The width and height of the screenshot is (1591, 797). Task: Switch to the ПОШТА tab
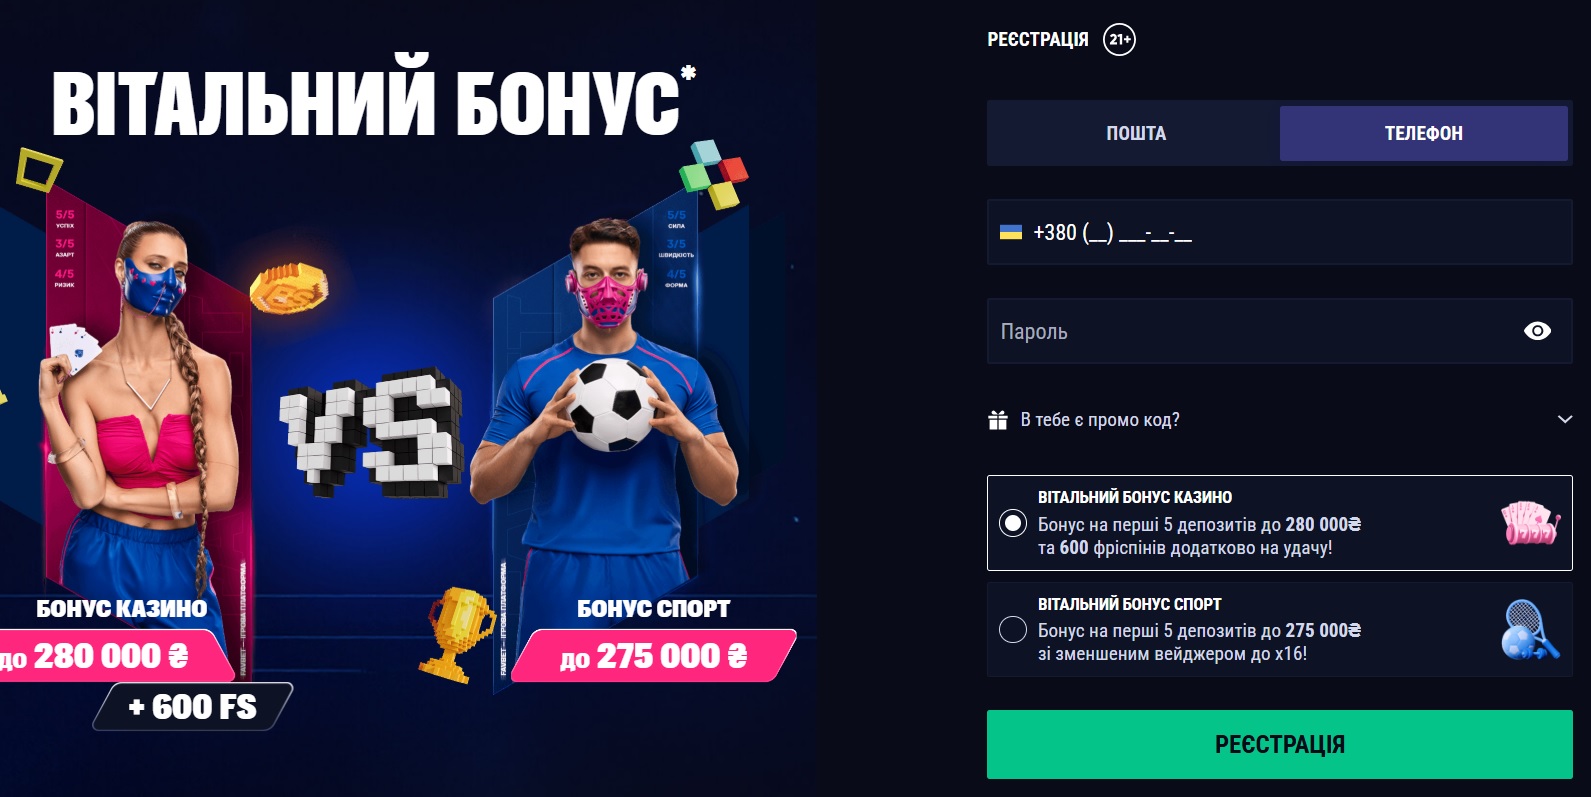point(1136,133)
